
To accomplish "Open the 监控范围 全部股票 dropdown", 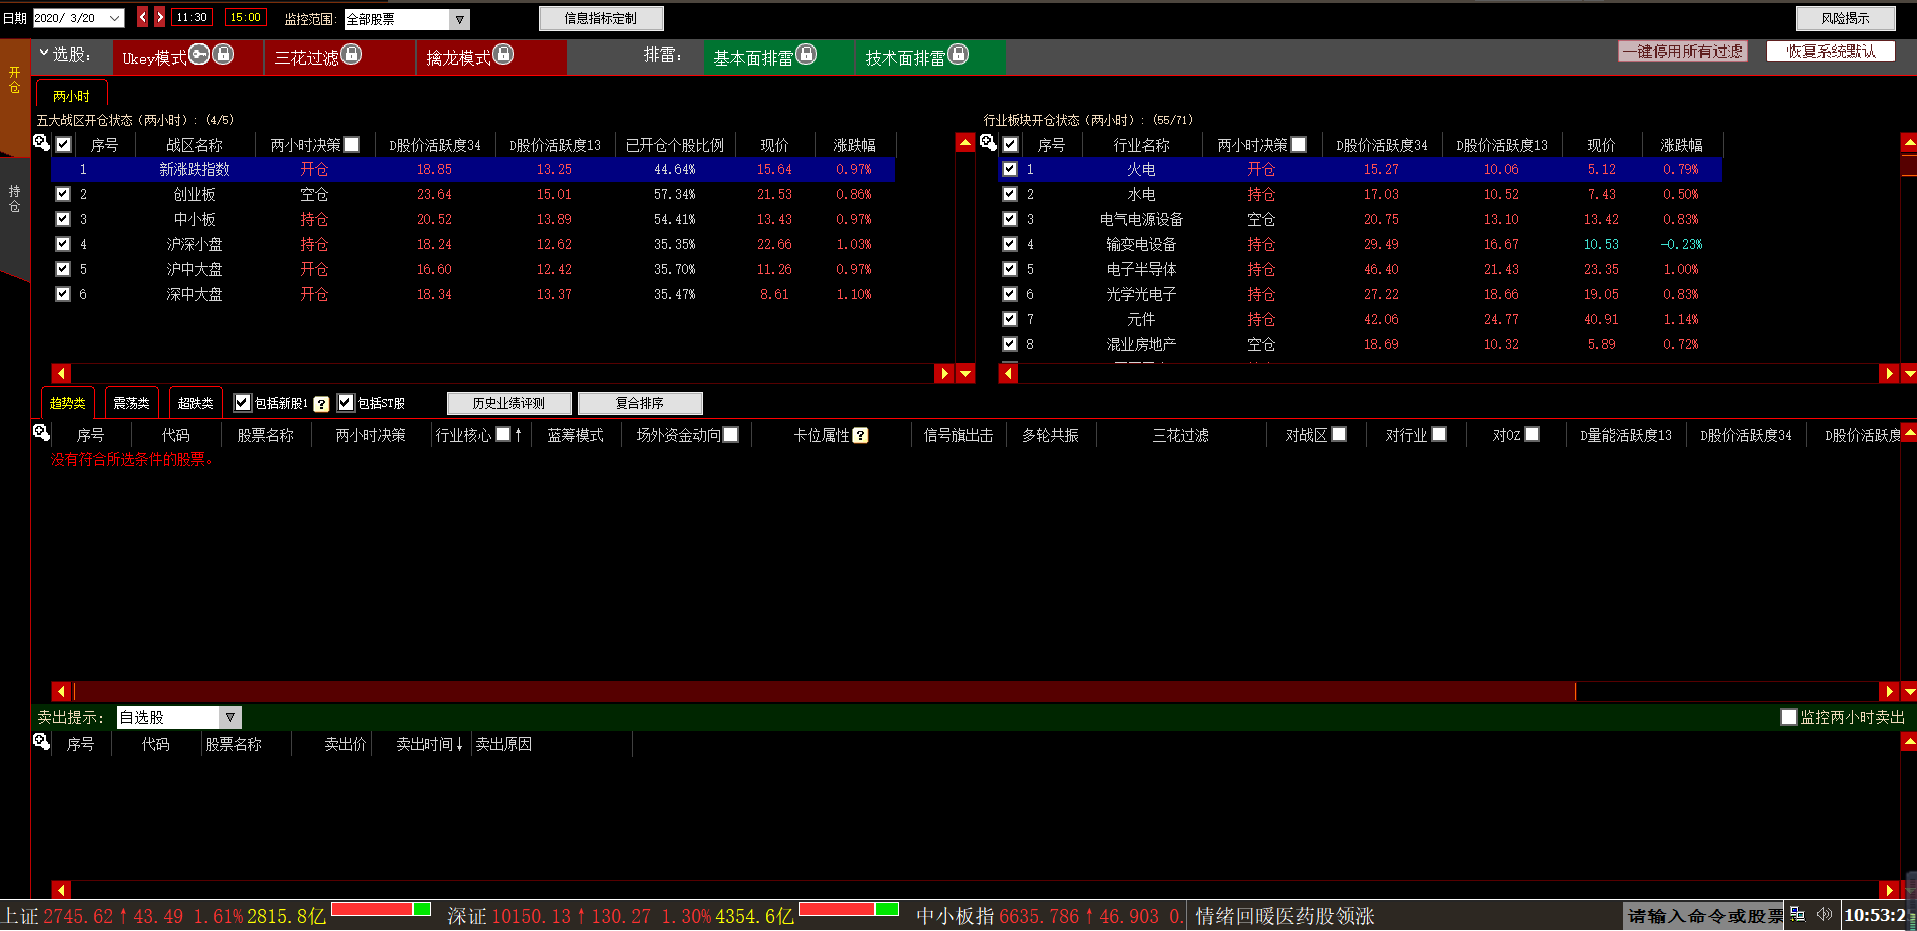I will pos(459,19).
